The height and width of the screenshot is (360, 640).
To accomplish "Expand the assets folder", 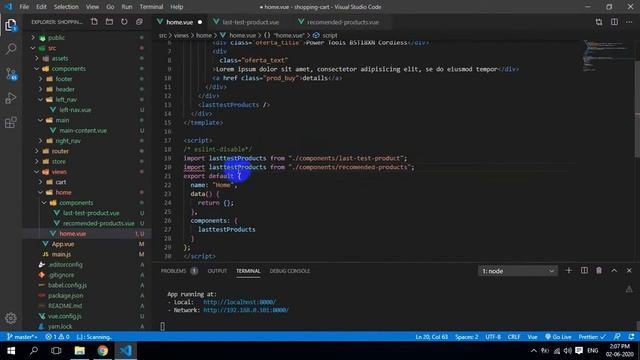I will [x=60, y=58].
